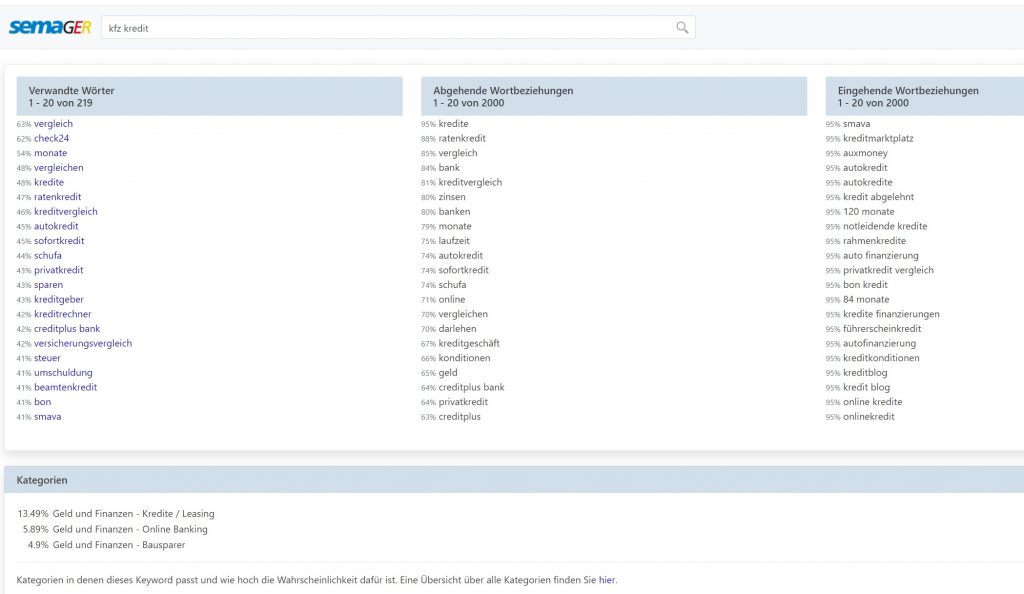Open the 'steuer' related word
This screenshot has height=594, width=1024.
tap(47, 358)
